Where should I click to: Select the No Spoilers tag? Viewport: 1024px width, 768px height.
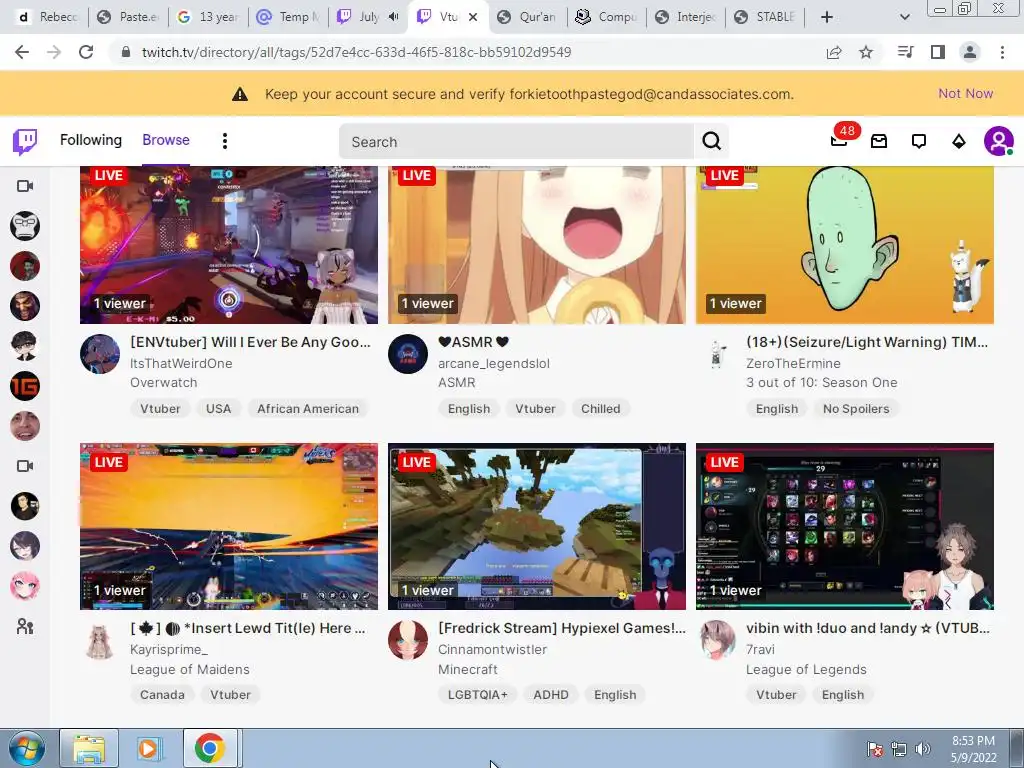[856, 409]
